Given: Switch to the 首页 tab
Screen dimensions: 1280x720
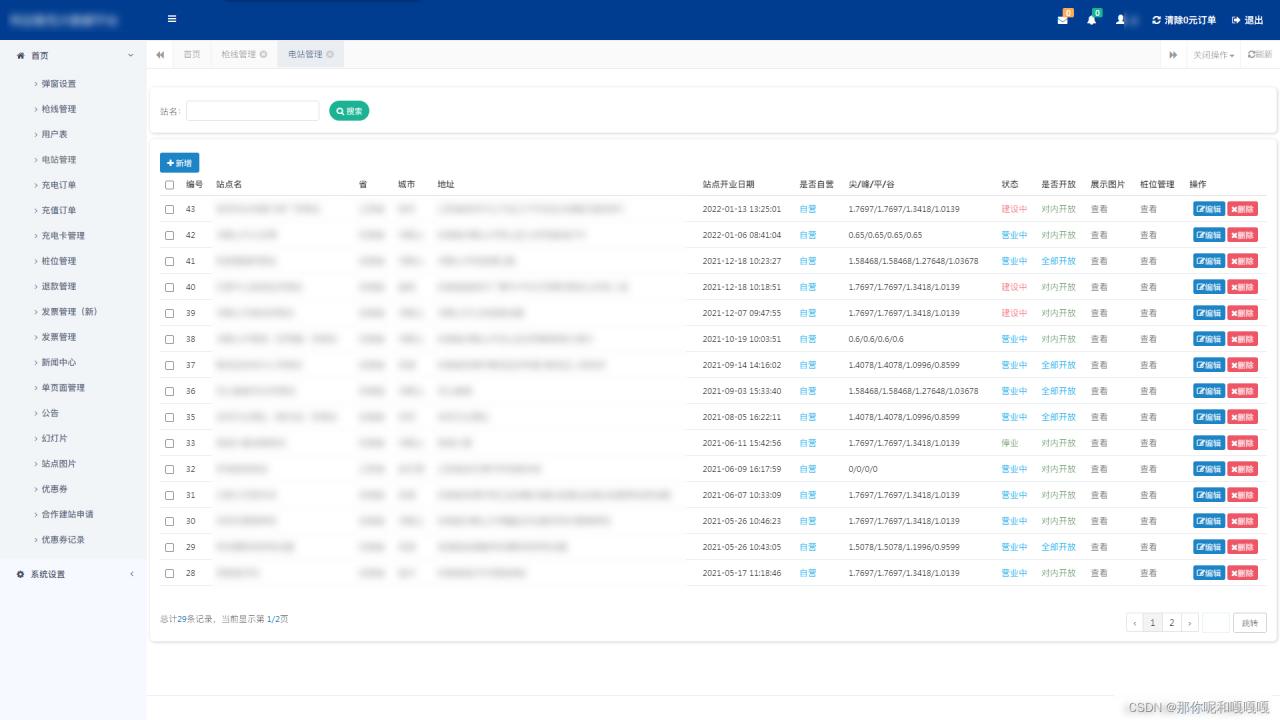Looking at the screenshot, I should click(x=192, y=55).
